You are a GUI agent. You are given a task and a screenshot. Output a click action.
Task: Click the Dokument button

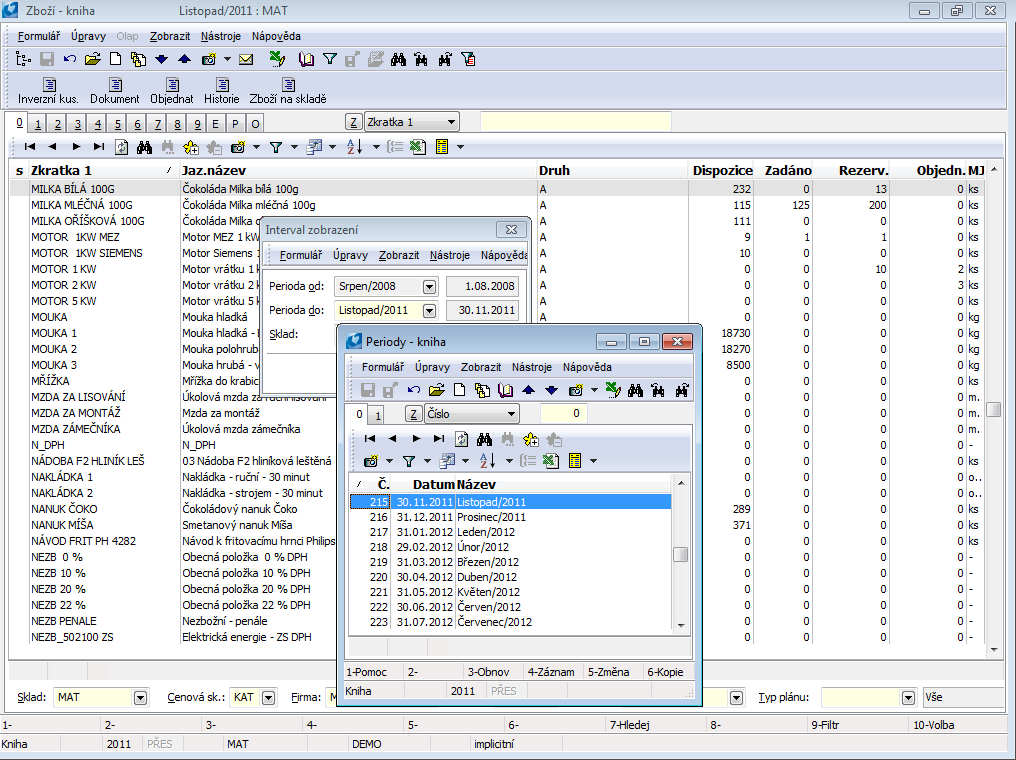[x=115, y=90]
